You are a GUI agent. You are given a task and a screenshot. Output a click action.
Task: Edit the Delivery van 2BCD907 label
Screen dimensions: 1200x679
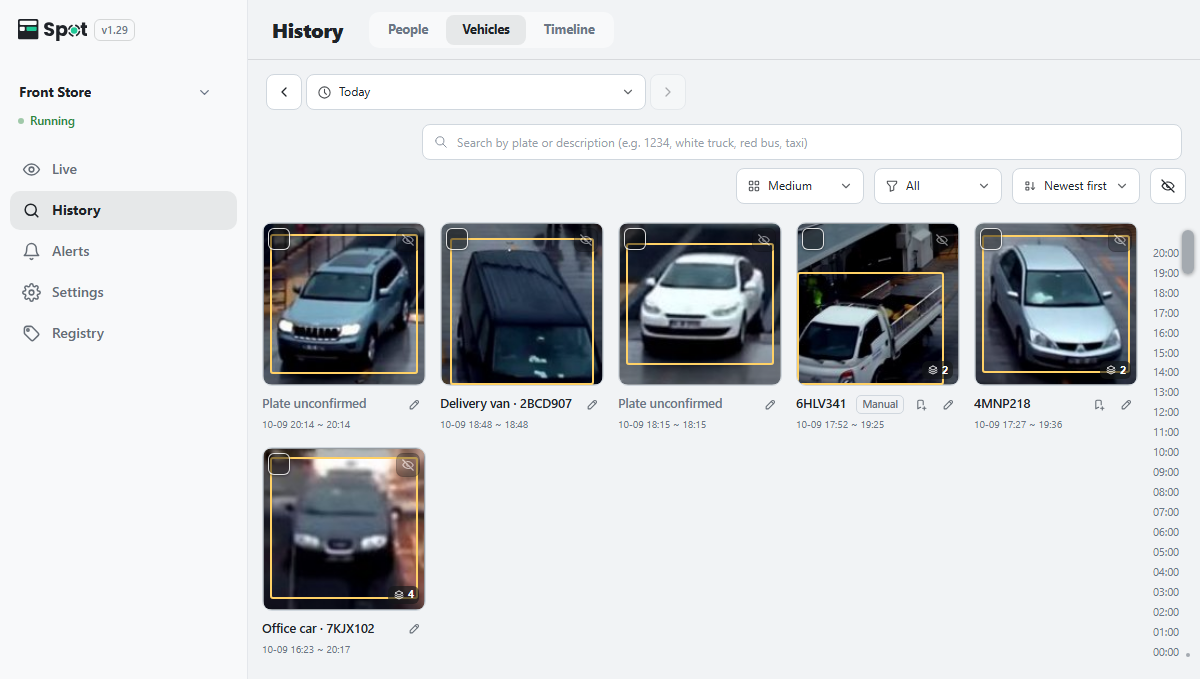pyautogui.click(x=592, y=405)
